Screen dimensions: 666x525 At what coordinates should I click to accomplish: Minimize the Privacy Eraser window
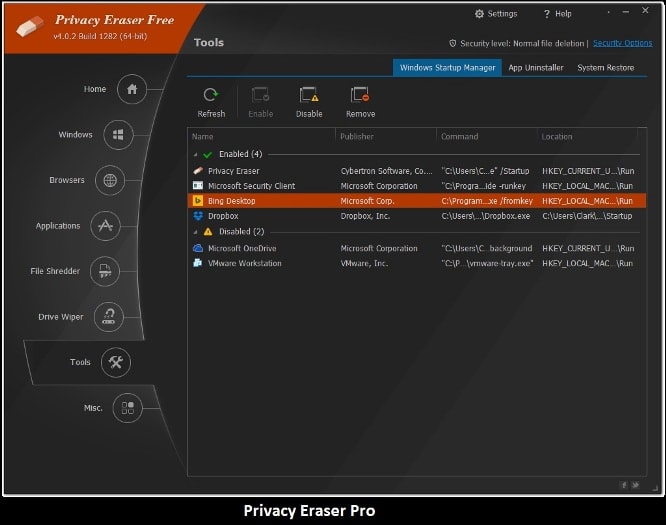coord(626,12)
